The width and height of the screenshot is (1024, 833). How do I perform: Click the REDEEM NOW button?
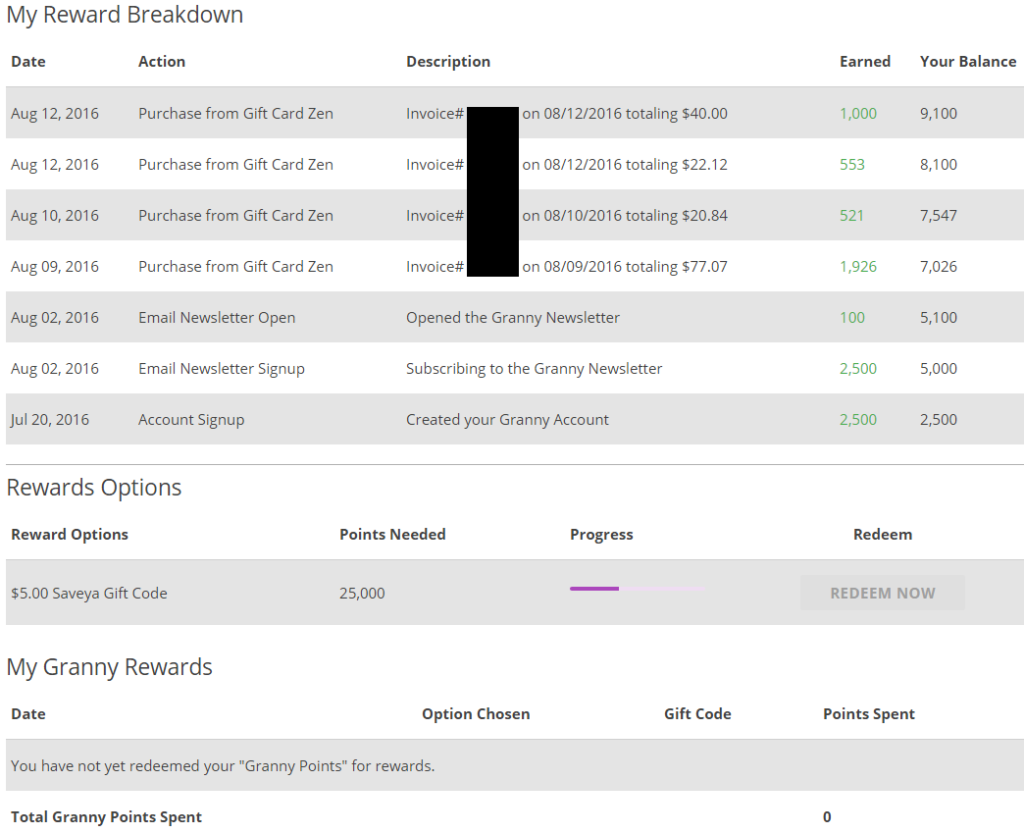[882, 593]
